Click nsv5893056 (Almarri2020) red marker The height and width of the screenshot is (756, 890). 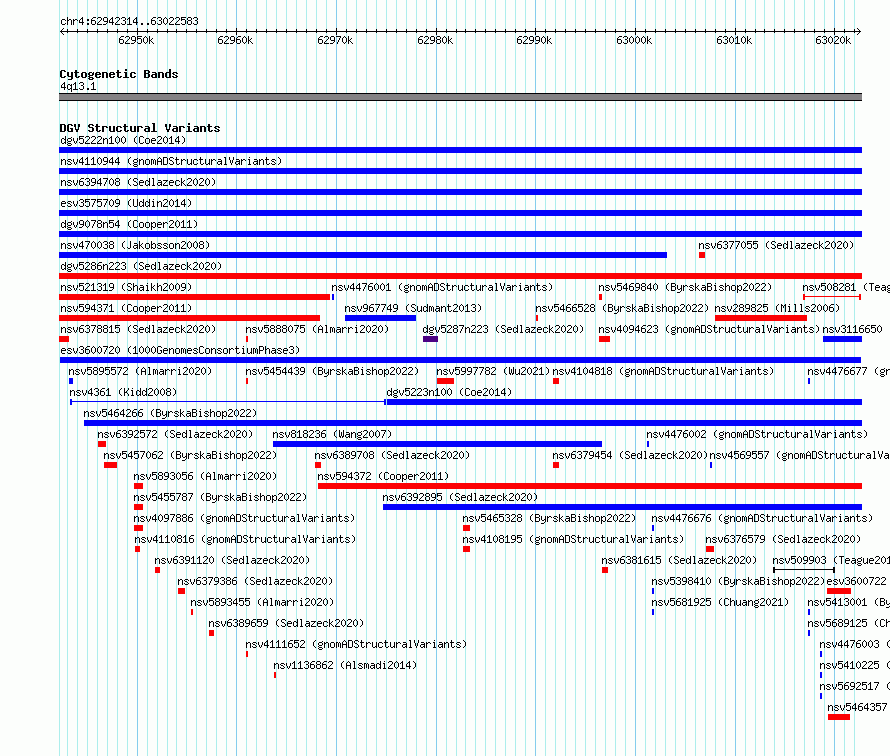point(138,486)
